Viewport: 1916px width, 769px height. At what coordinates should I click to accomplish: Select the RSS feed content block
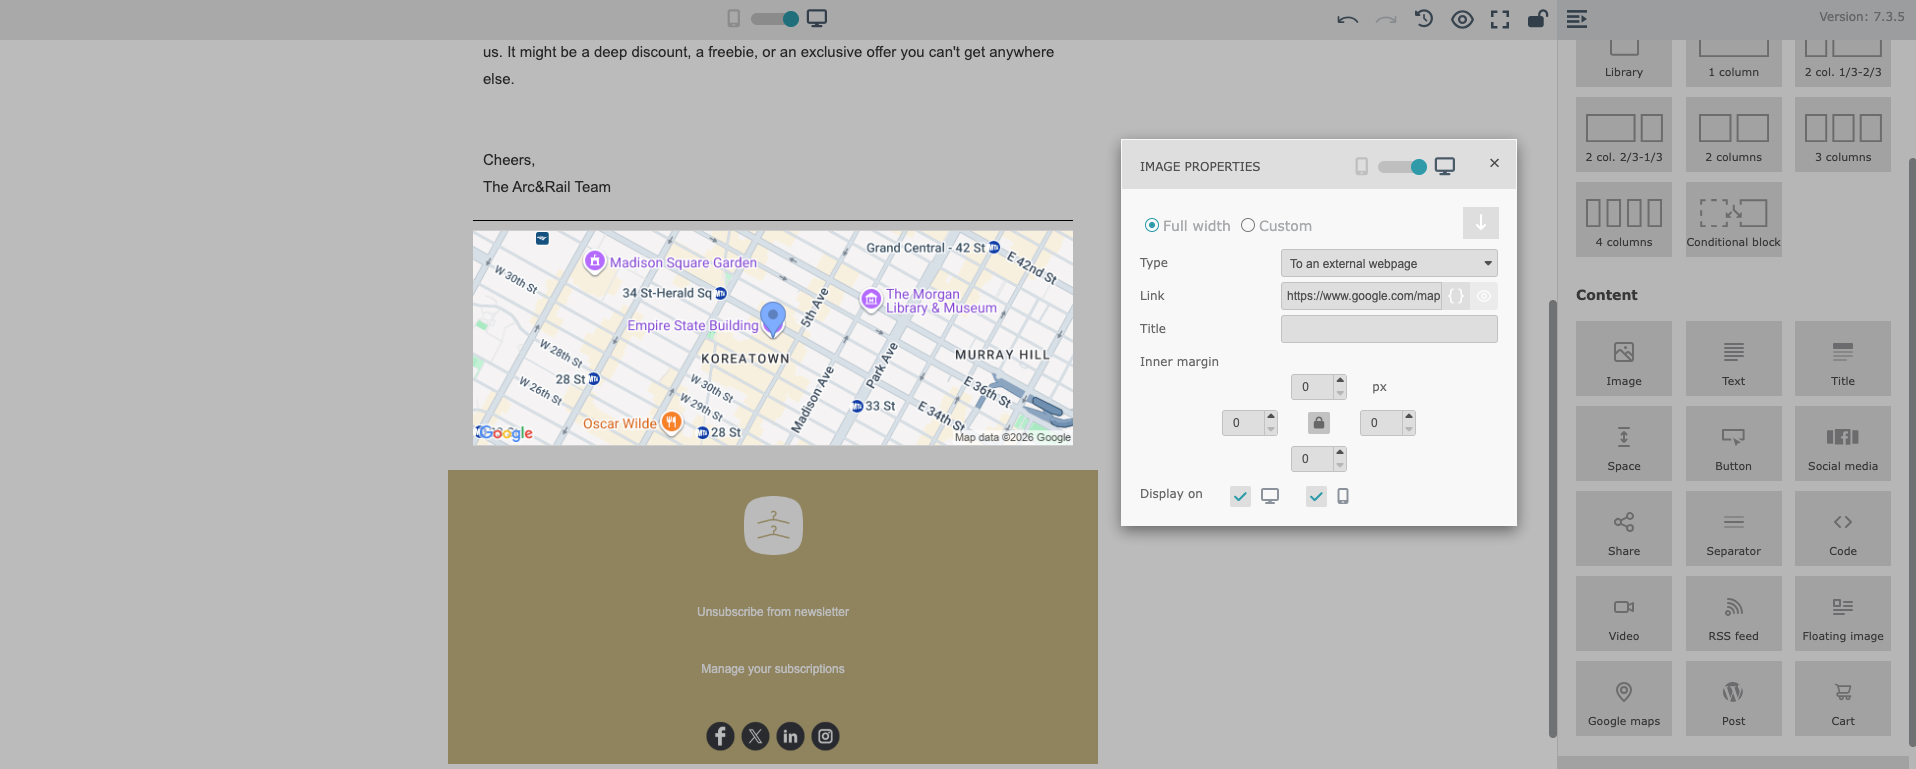click(1733, 614)
